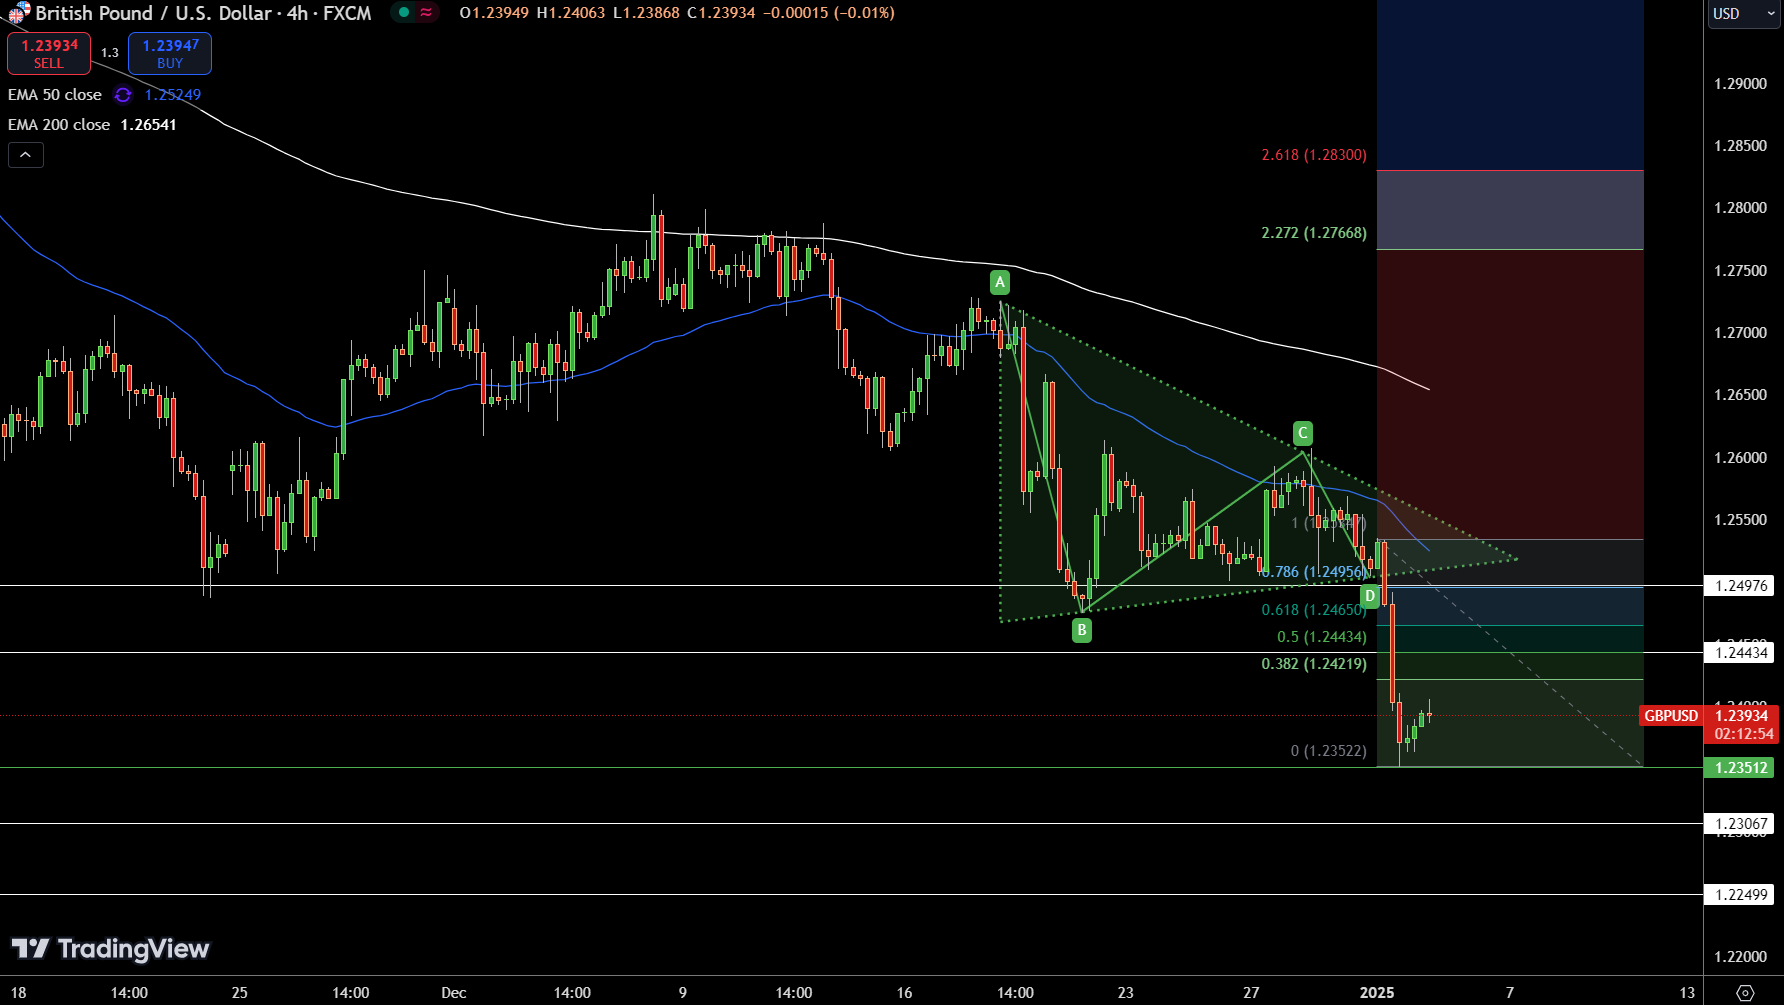Click the EMA 50 value 1.25249
The width and height of the screenshot is (1784, 1005).
[x=173, y=95]
